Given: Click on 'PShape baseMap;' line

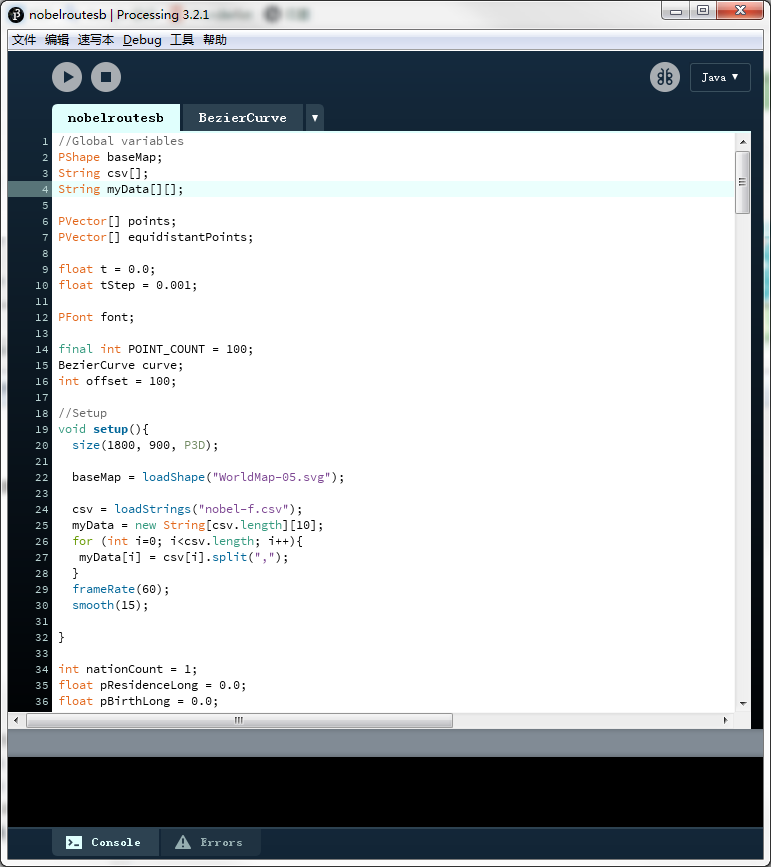Looking at the screenshot, I should [x=110, y=157].
